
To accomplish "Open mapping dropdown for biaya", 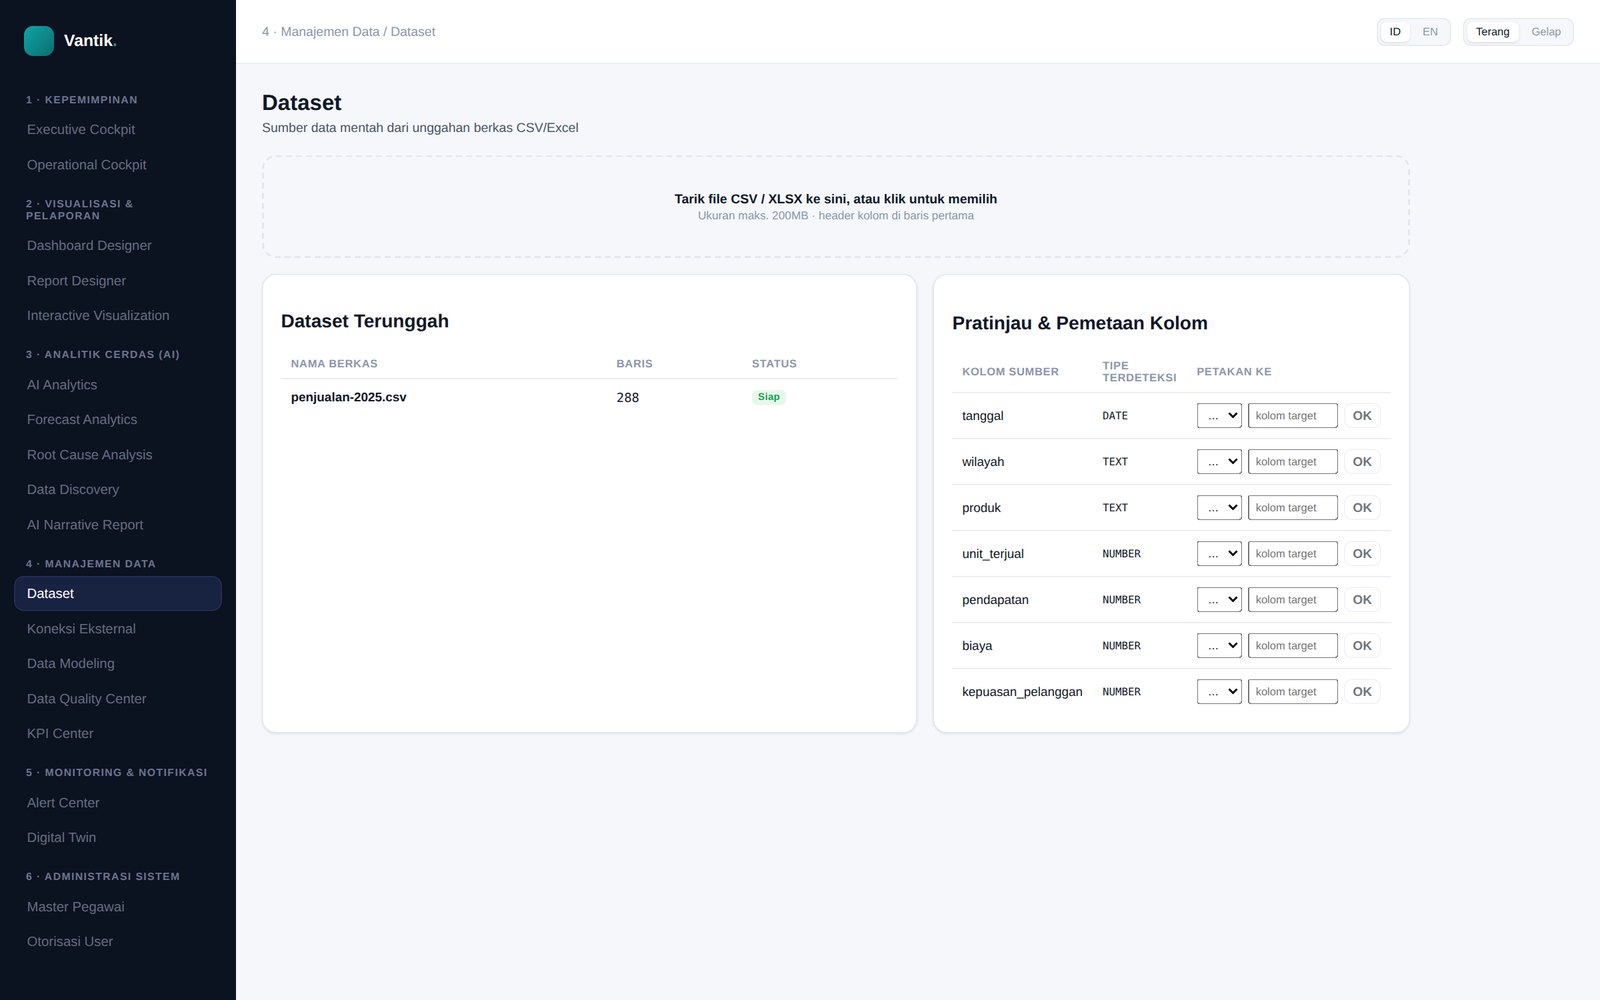I will 1219,646.
